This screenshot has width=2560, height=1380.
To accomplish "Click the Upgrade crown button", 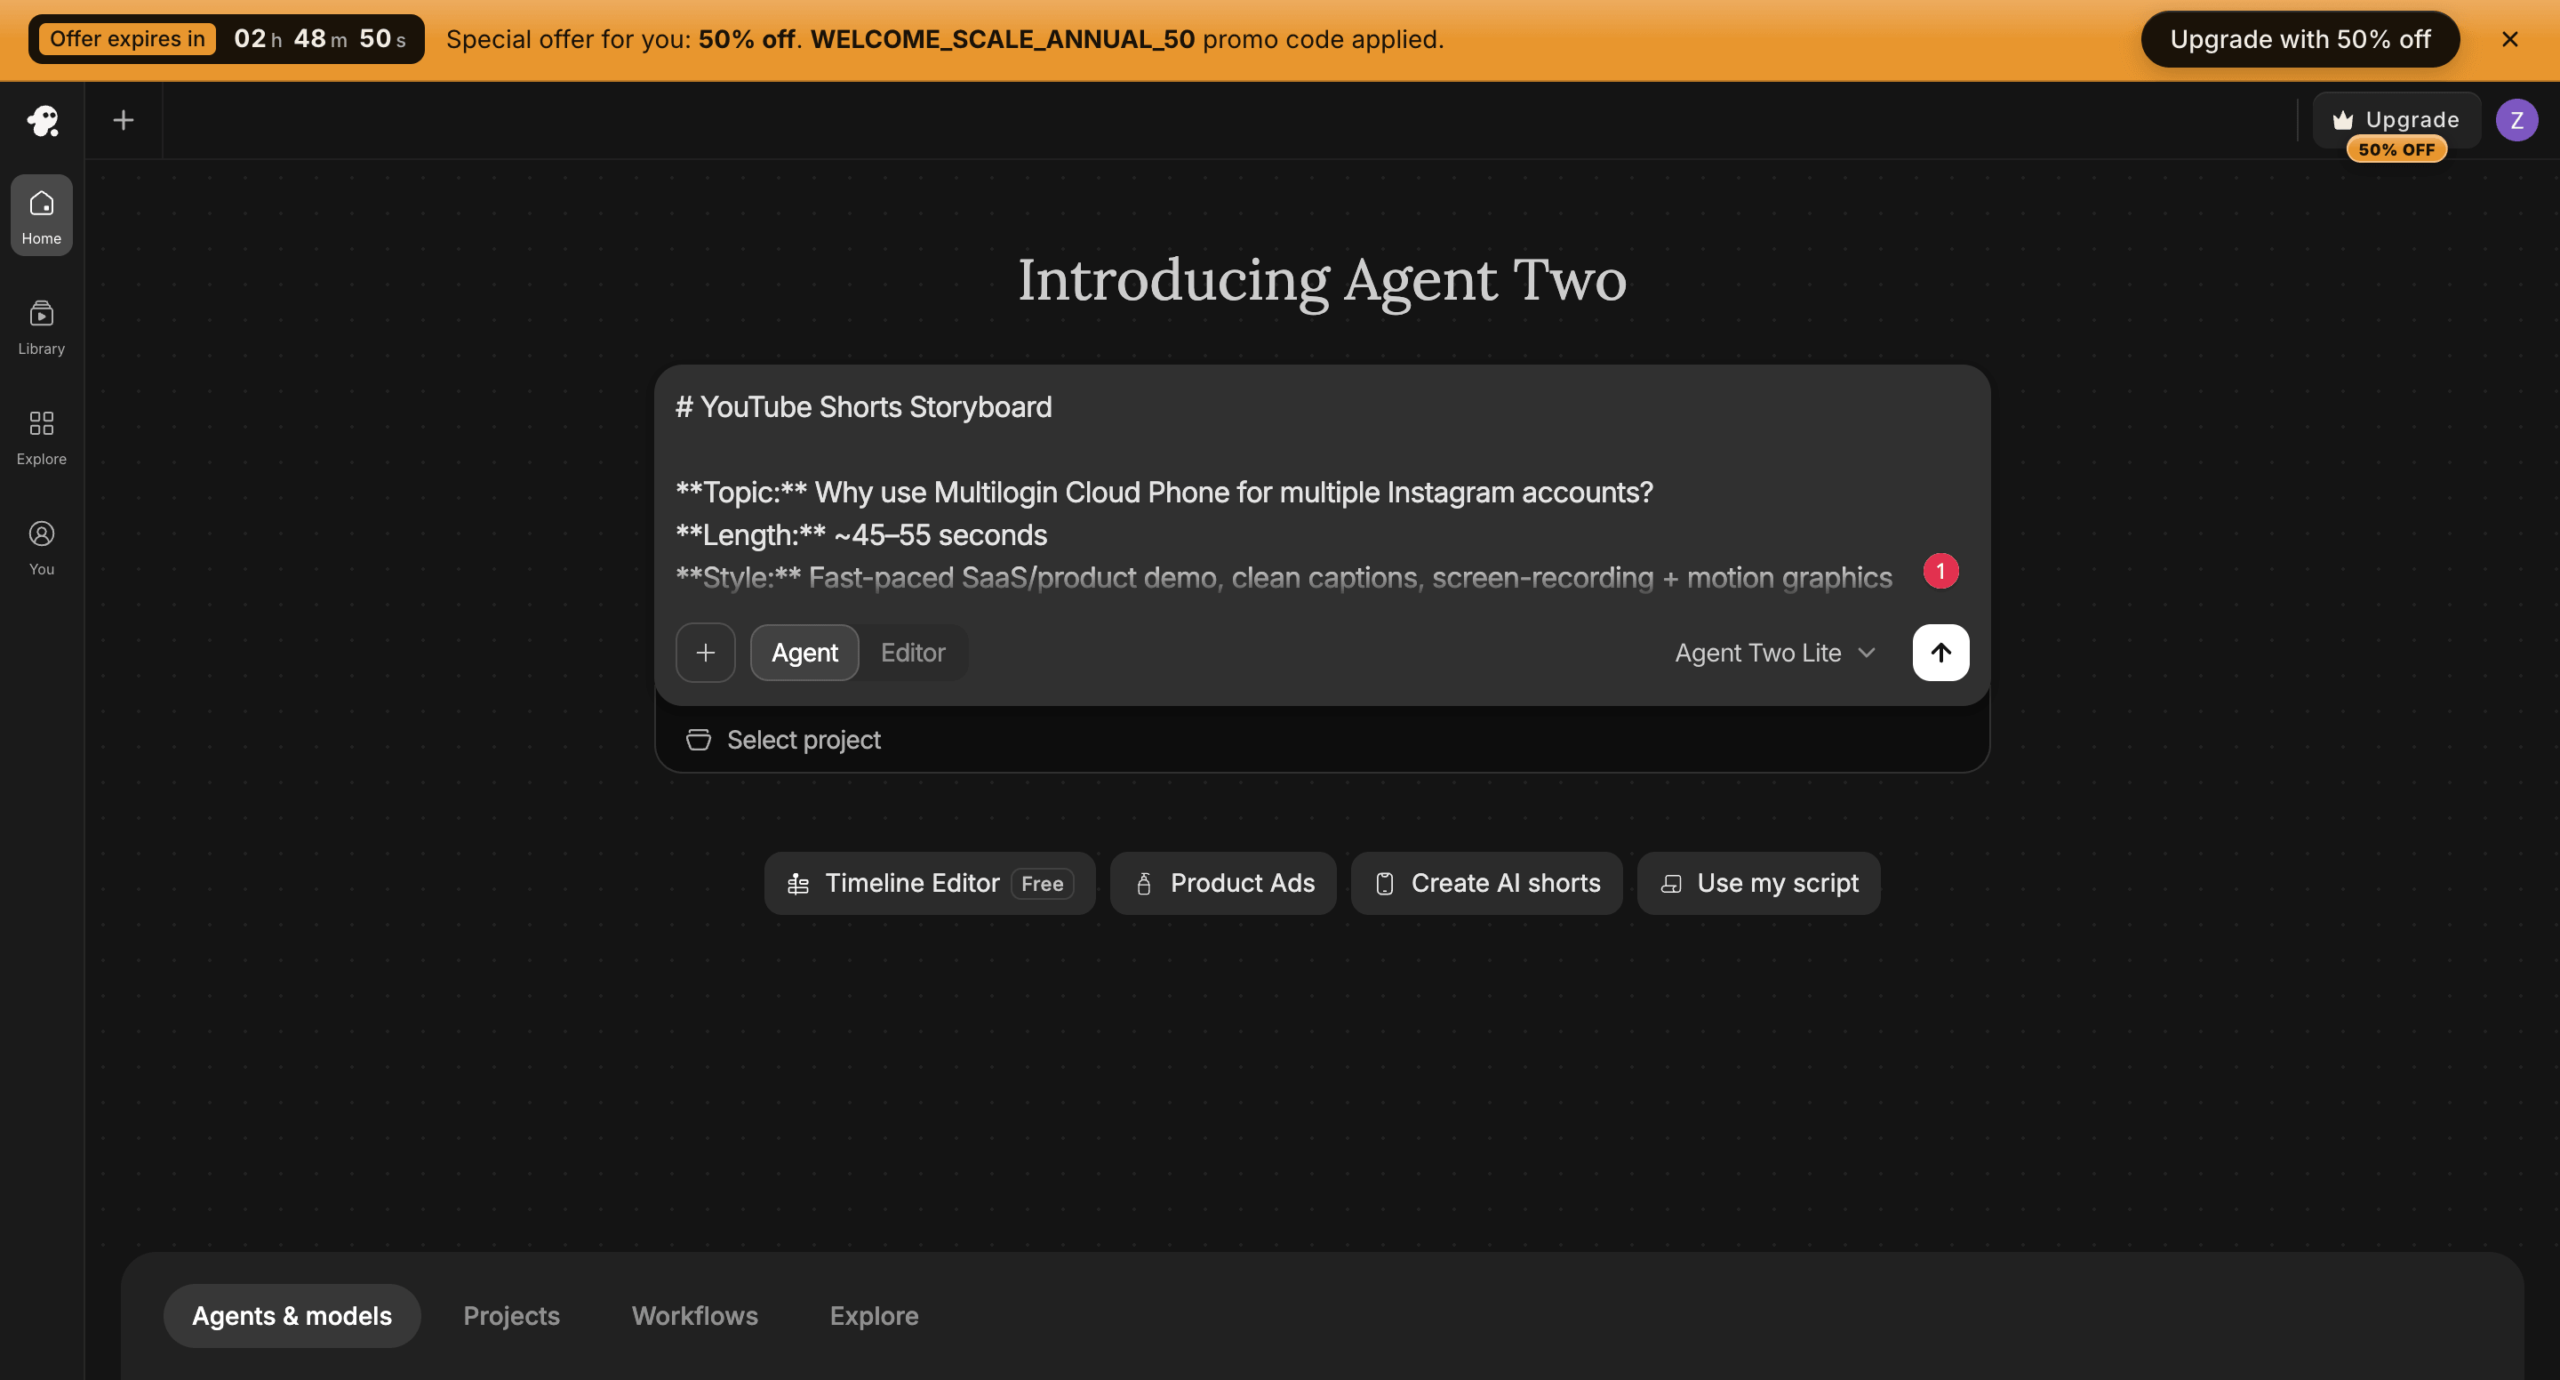I will 2396,120.
